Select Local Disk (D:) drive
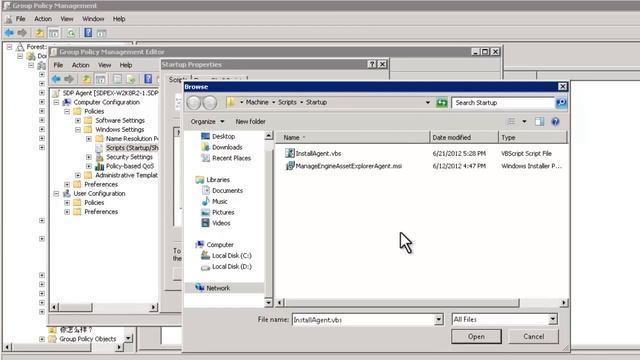Screen dimensions: 640x360 [226, 267]
